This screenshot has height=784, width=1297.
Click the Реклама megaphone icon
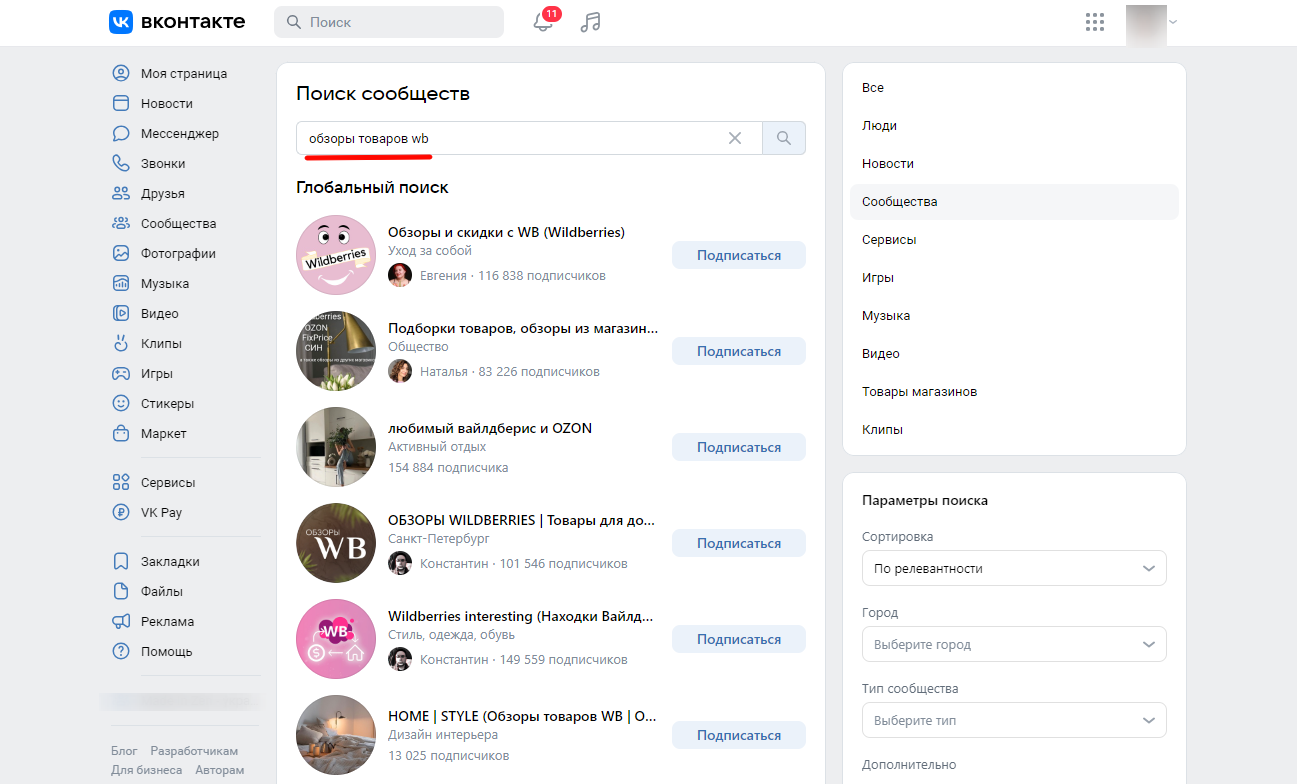click(121, 621)
